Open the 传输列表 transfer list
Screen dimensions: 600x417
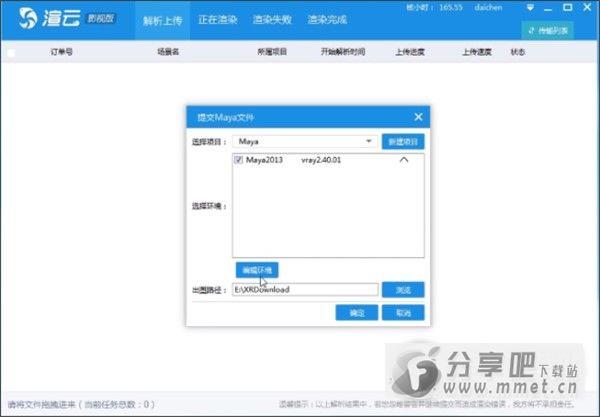547,31
